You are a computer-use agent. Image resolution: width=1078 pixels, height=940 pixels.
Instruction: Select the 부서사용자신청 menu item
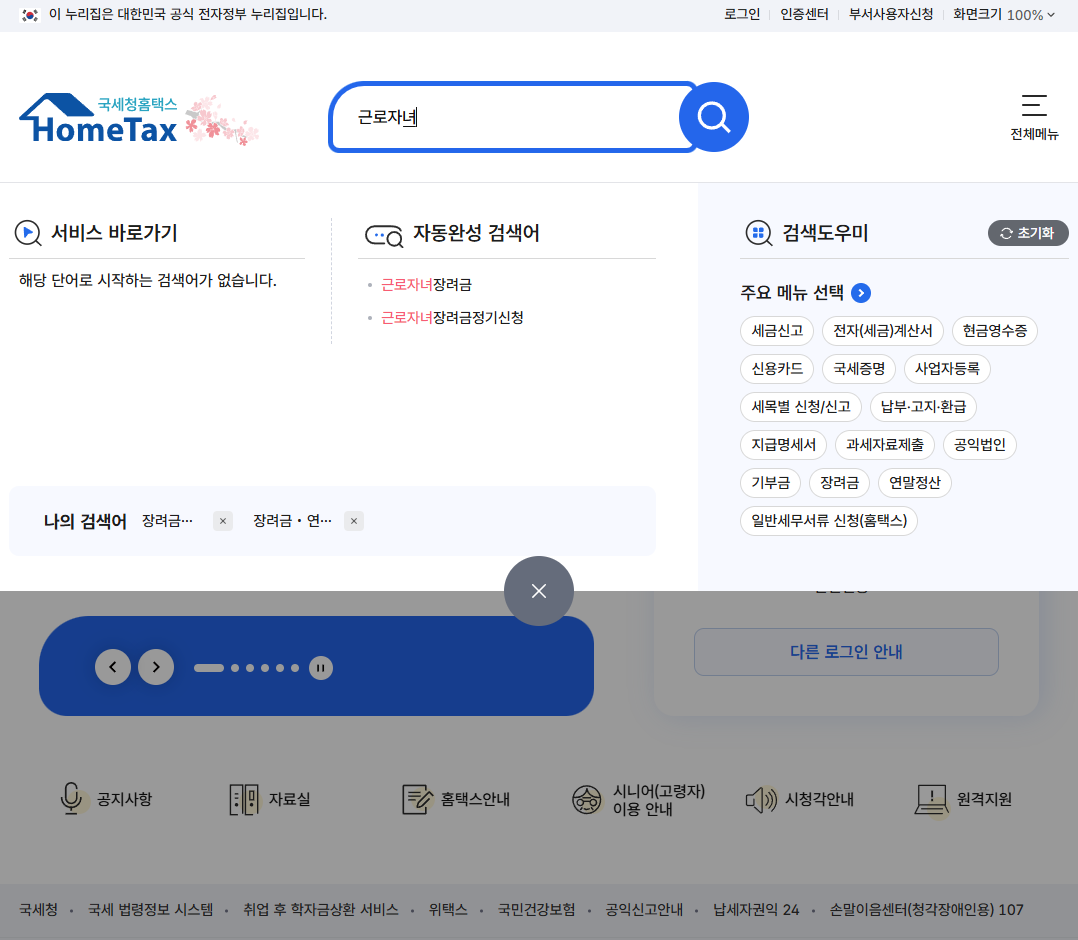891,14
